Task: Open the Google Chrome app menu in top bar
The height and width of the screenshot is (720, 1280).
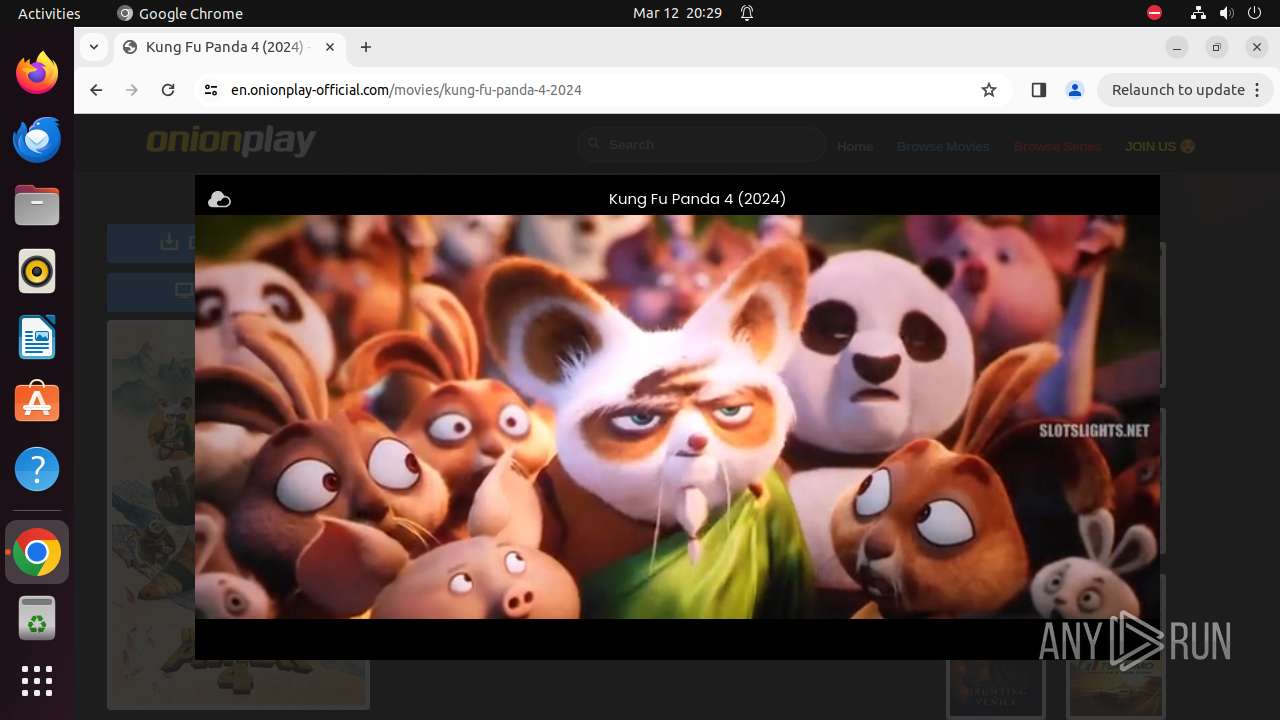Action: click(x=180, y=13)
